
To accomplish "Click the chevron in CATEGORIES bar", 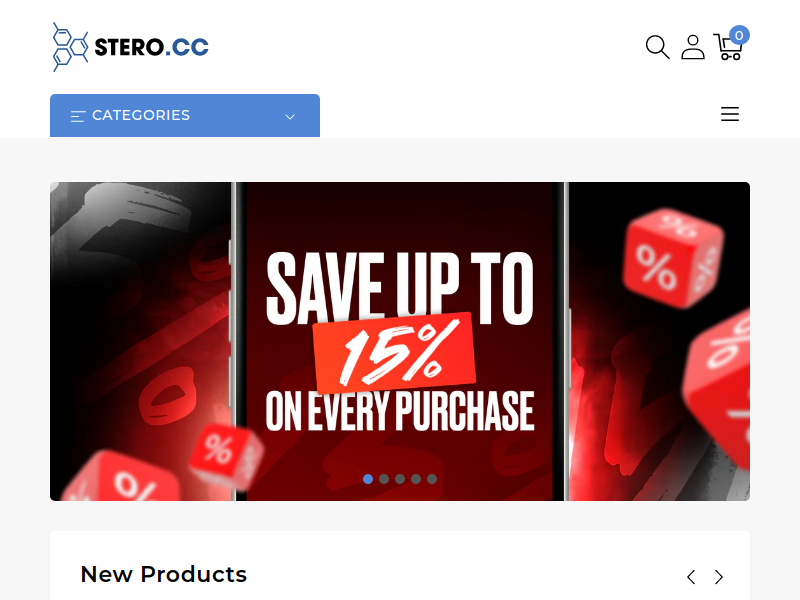I will coord(290,117).
